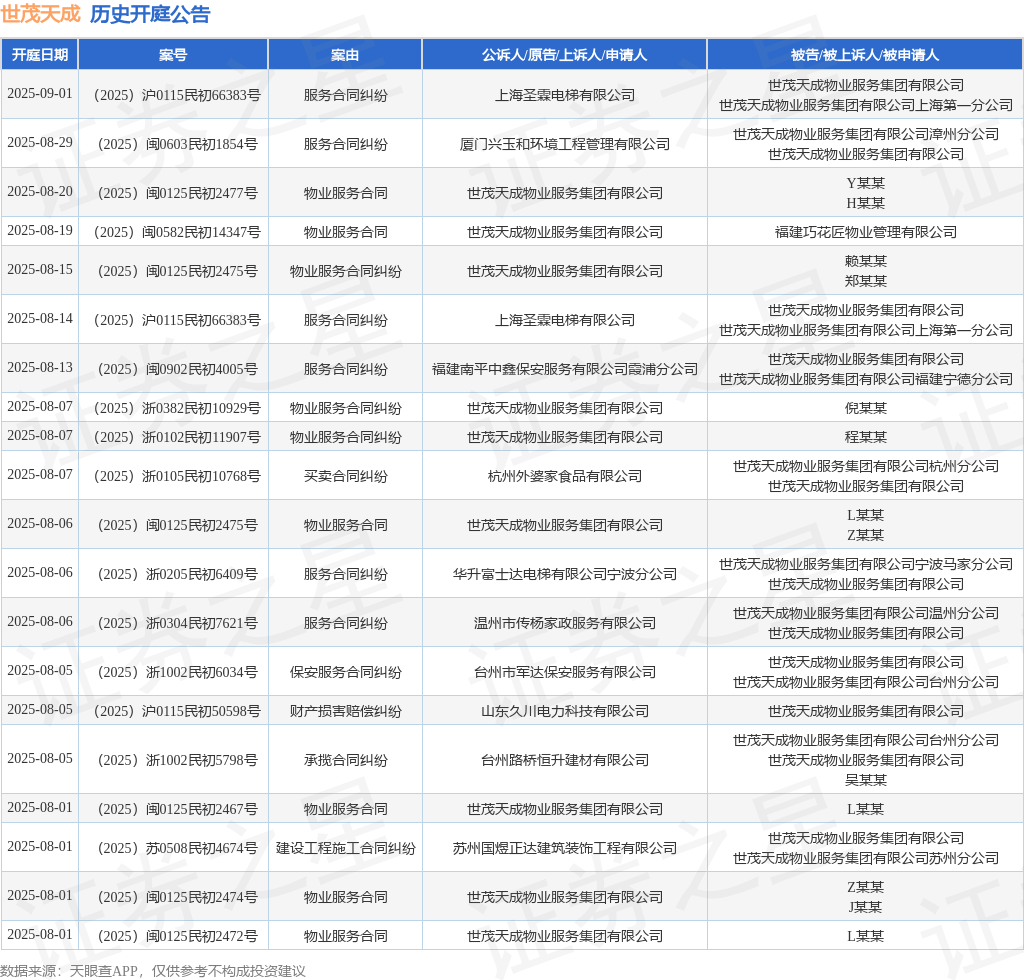This screenshot has height=980, width=1024.
Task: Click case number 浙0102民初11907号
Action: tap(177, 437)
